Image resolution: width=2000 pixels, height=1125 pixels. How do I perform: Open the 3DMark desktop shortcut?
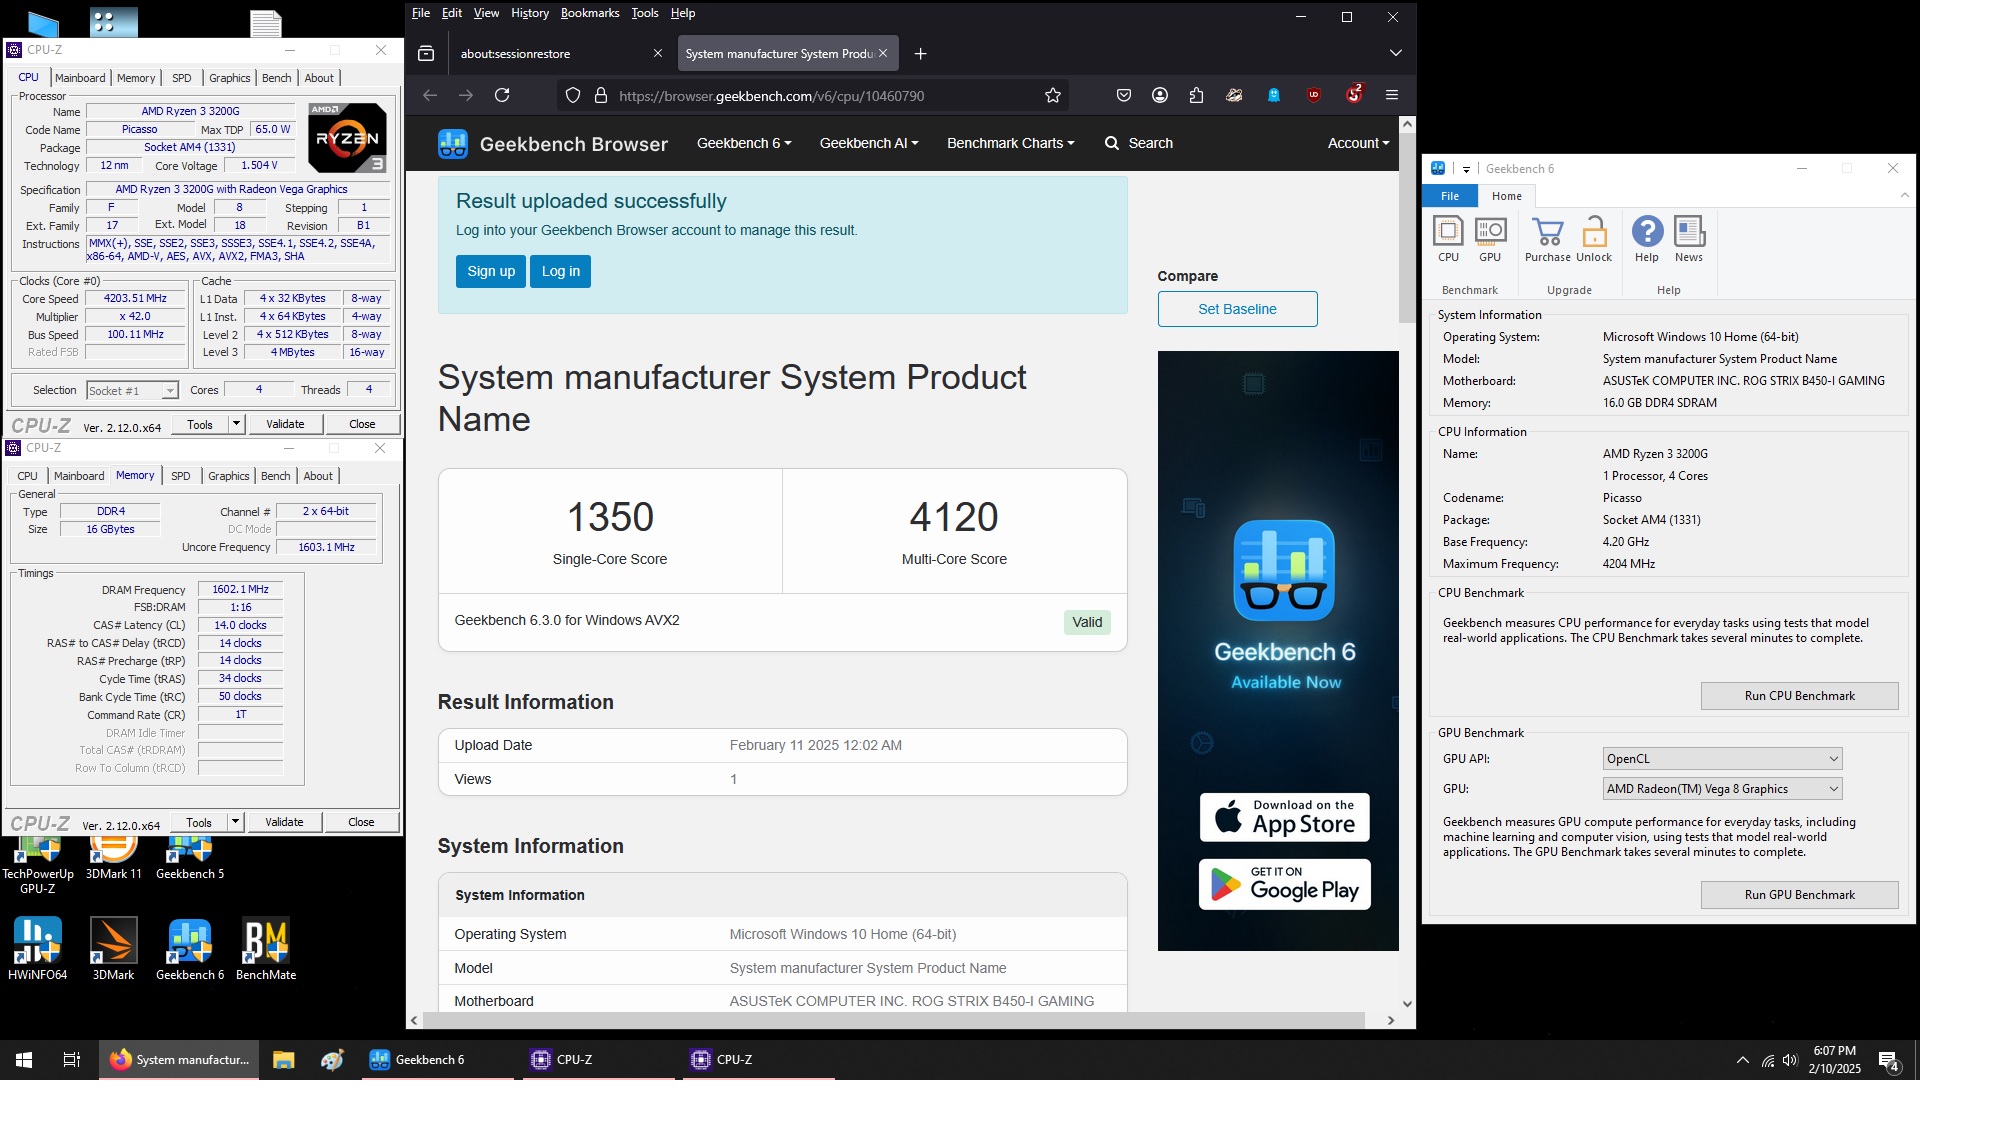(x=113, y=948)
